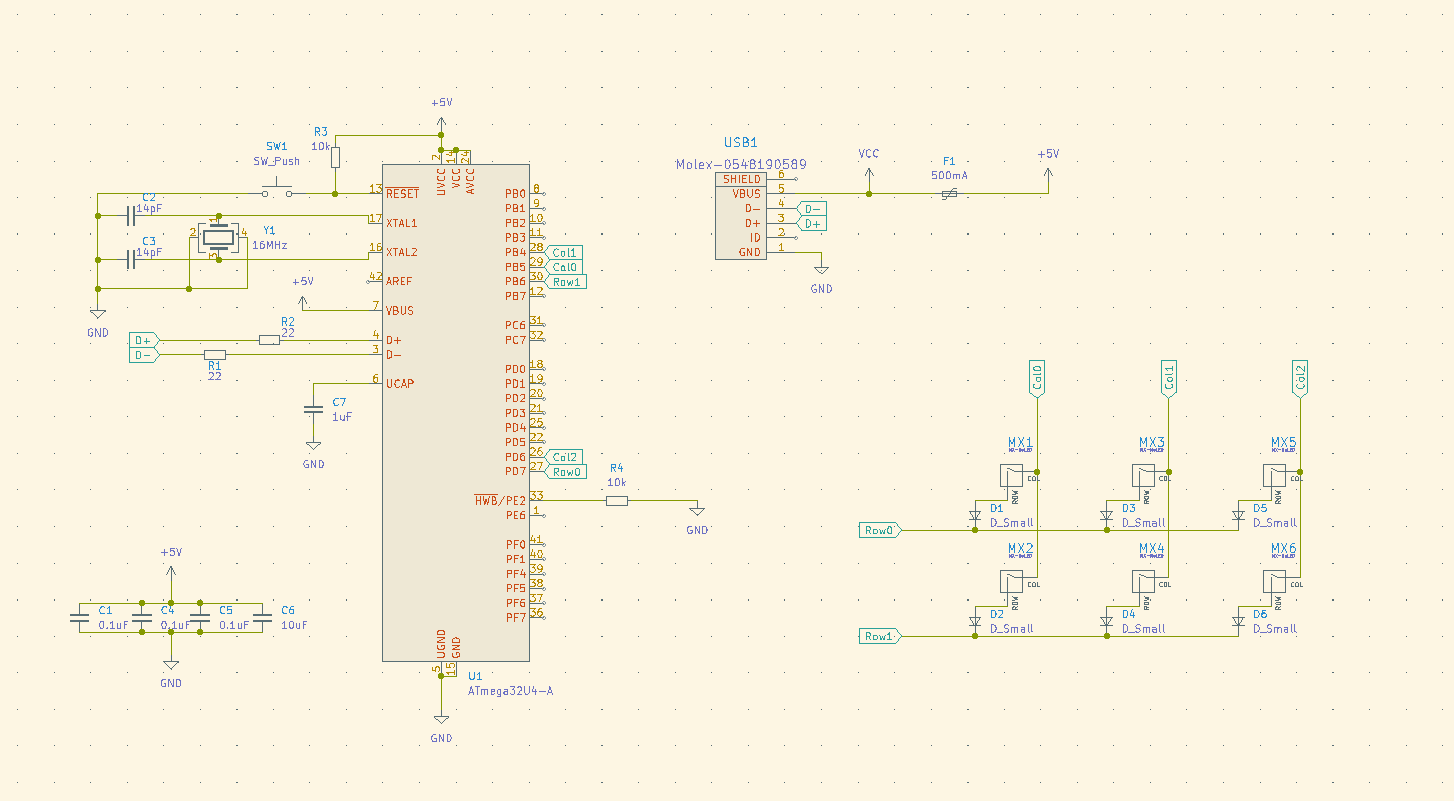This screenshot has height=801, width=1454.
Task: Click the SW_Push value text
Action: click(276, 161)
